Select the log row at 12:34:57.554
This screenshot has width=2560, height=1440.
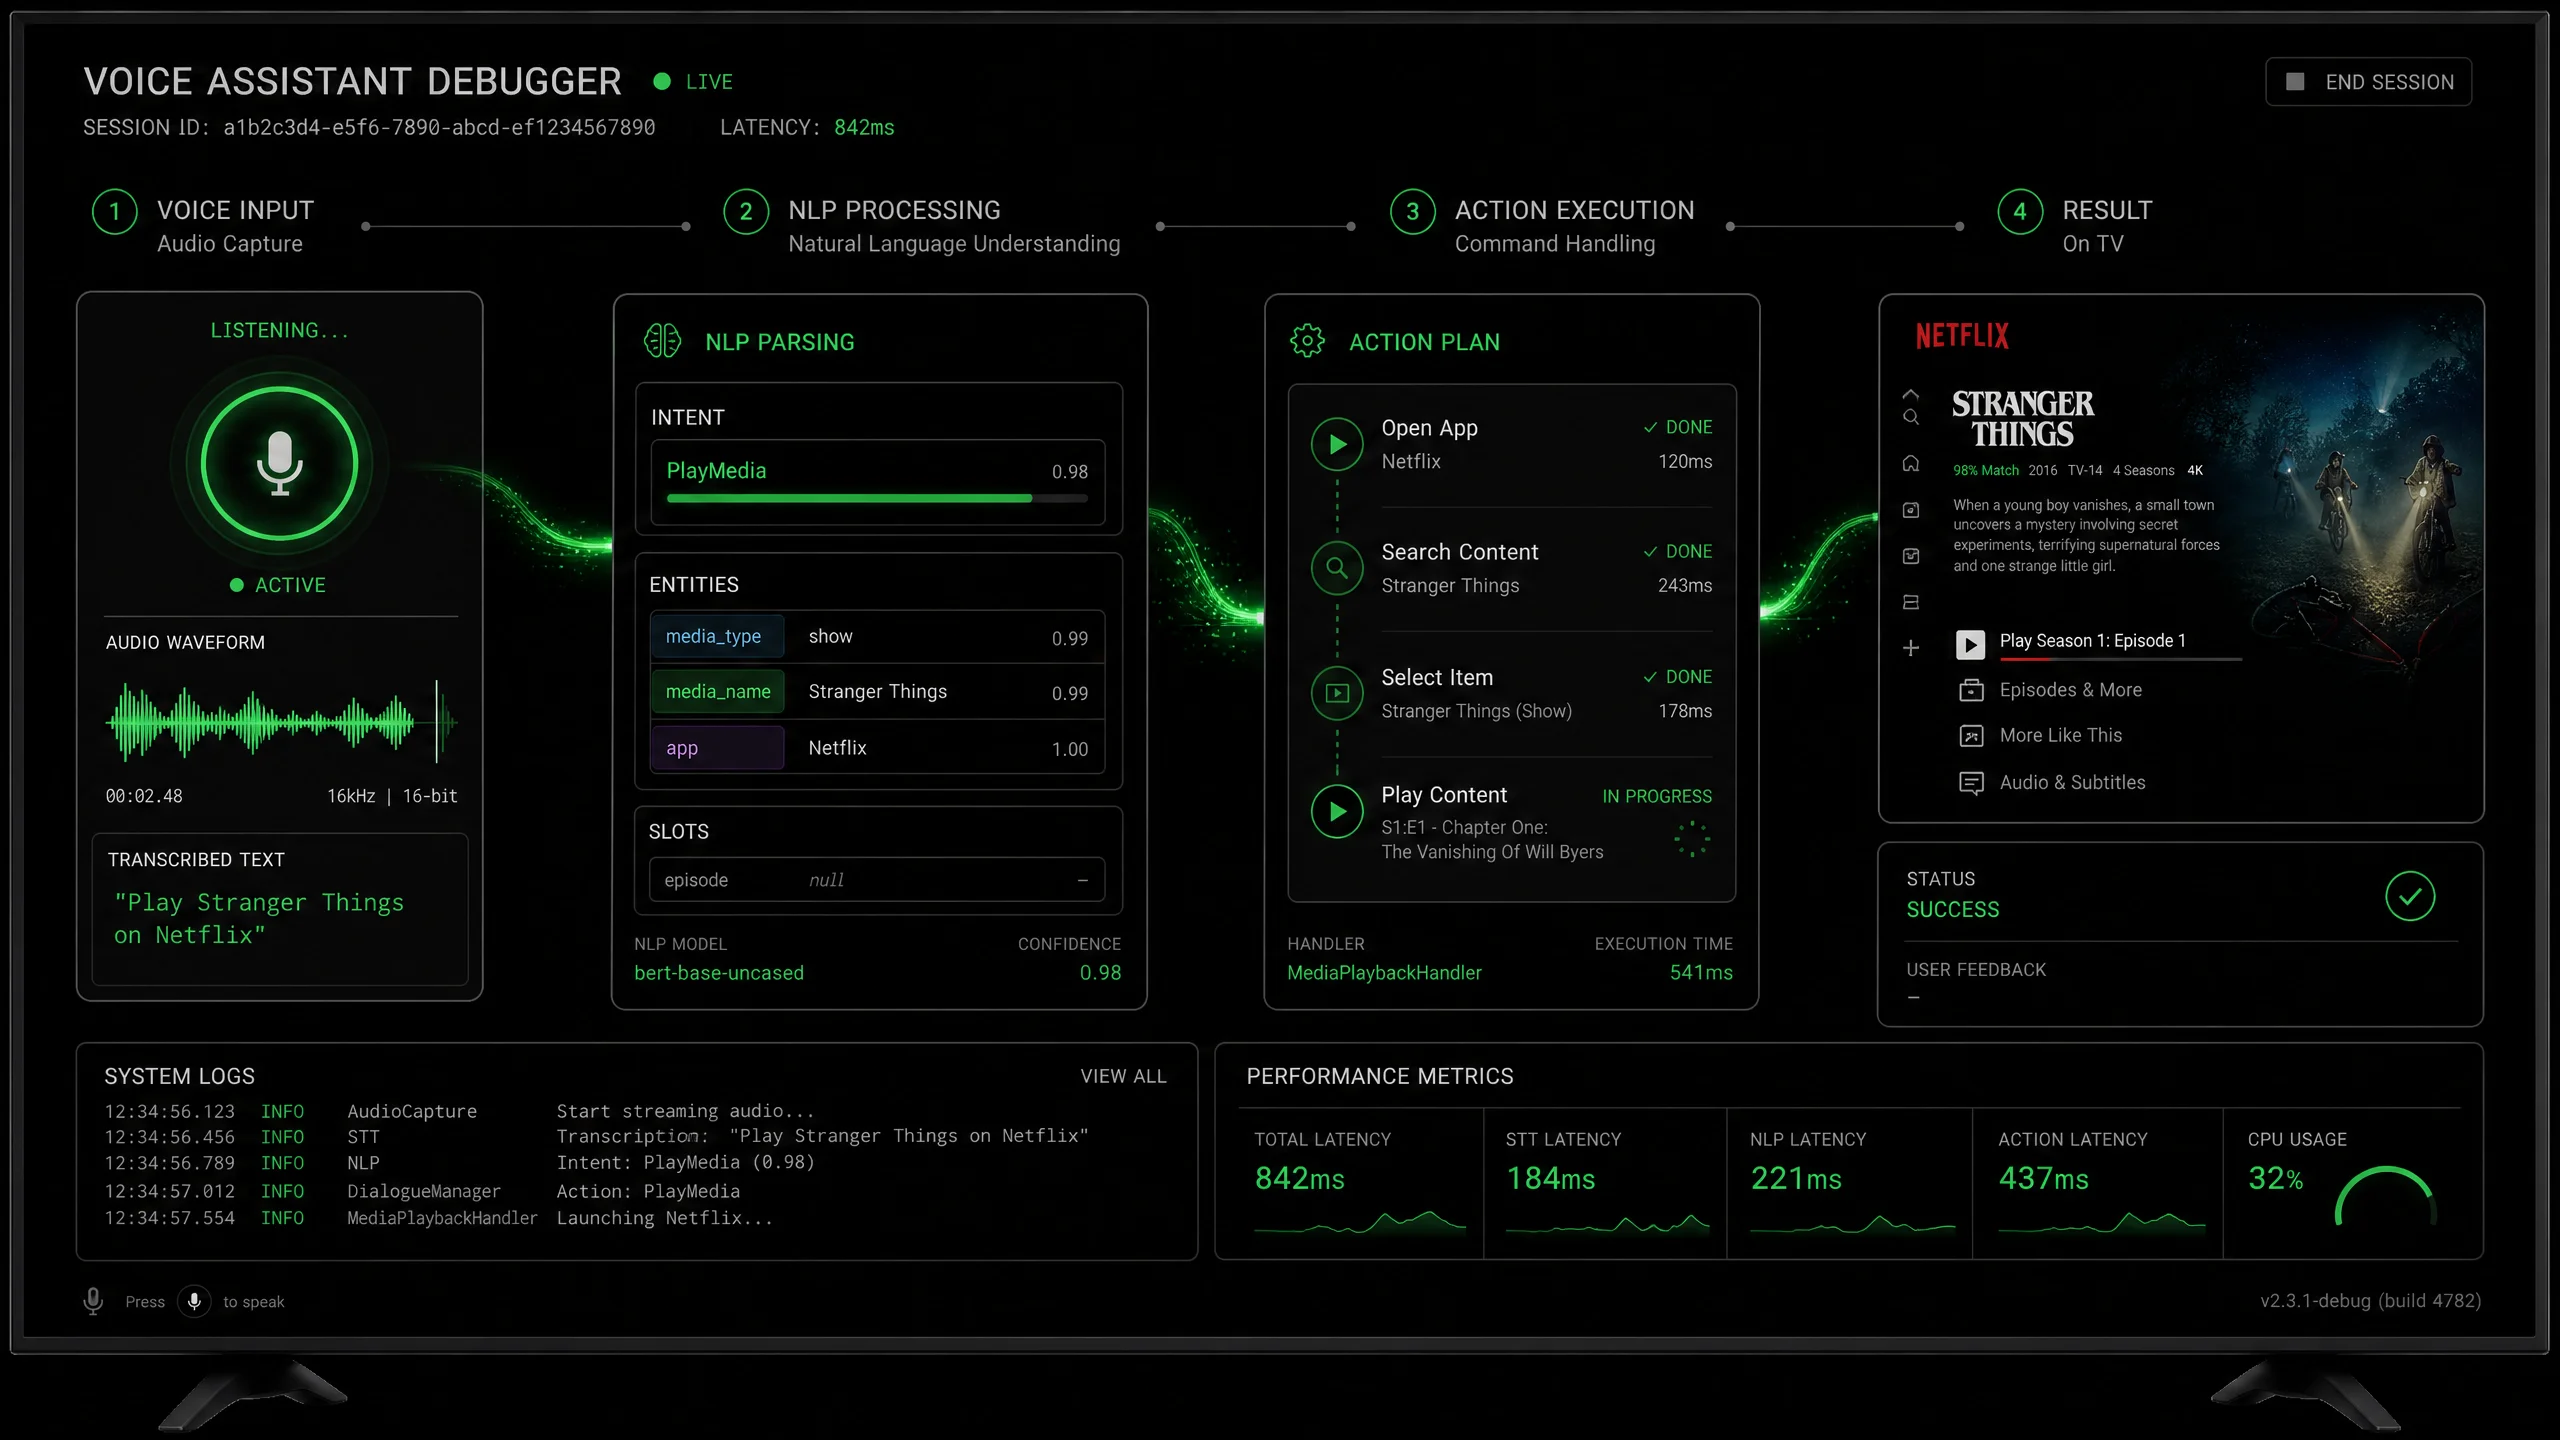[x=440, y=1218]
